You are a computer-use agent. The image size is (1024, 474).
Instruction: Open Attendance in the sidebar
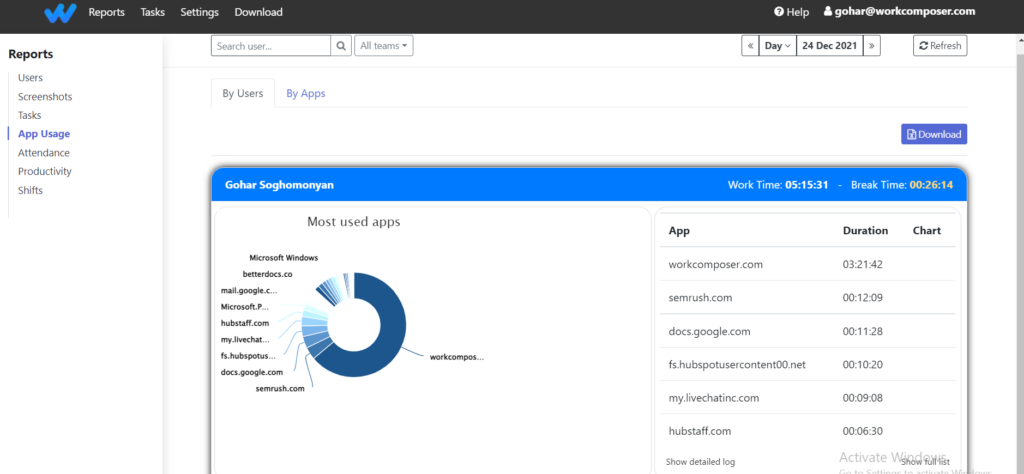tap(44, 153)
